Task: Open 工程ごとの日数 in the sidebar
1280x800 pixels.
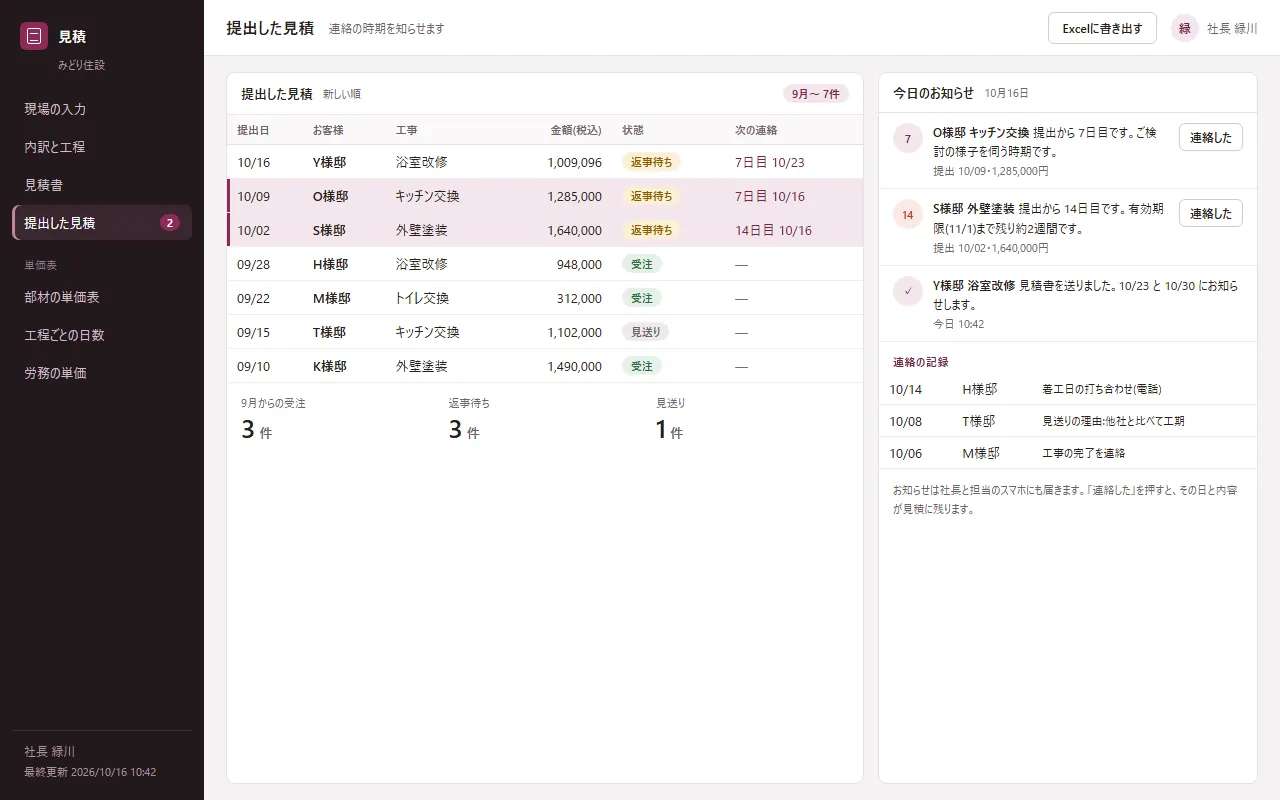Action: coord(102,335)
